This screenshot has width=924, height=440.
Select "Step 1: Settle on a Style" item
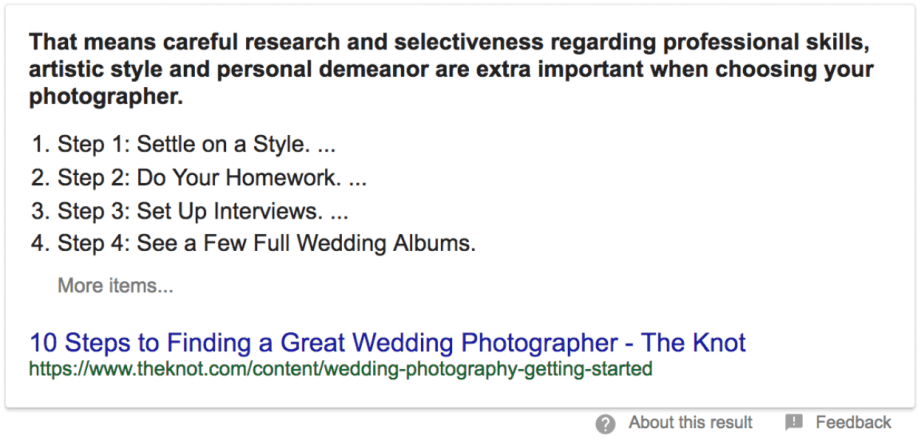point(184,144)
